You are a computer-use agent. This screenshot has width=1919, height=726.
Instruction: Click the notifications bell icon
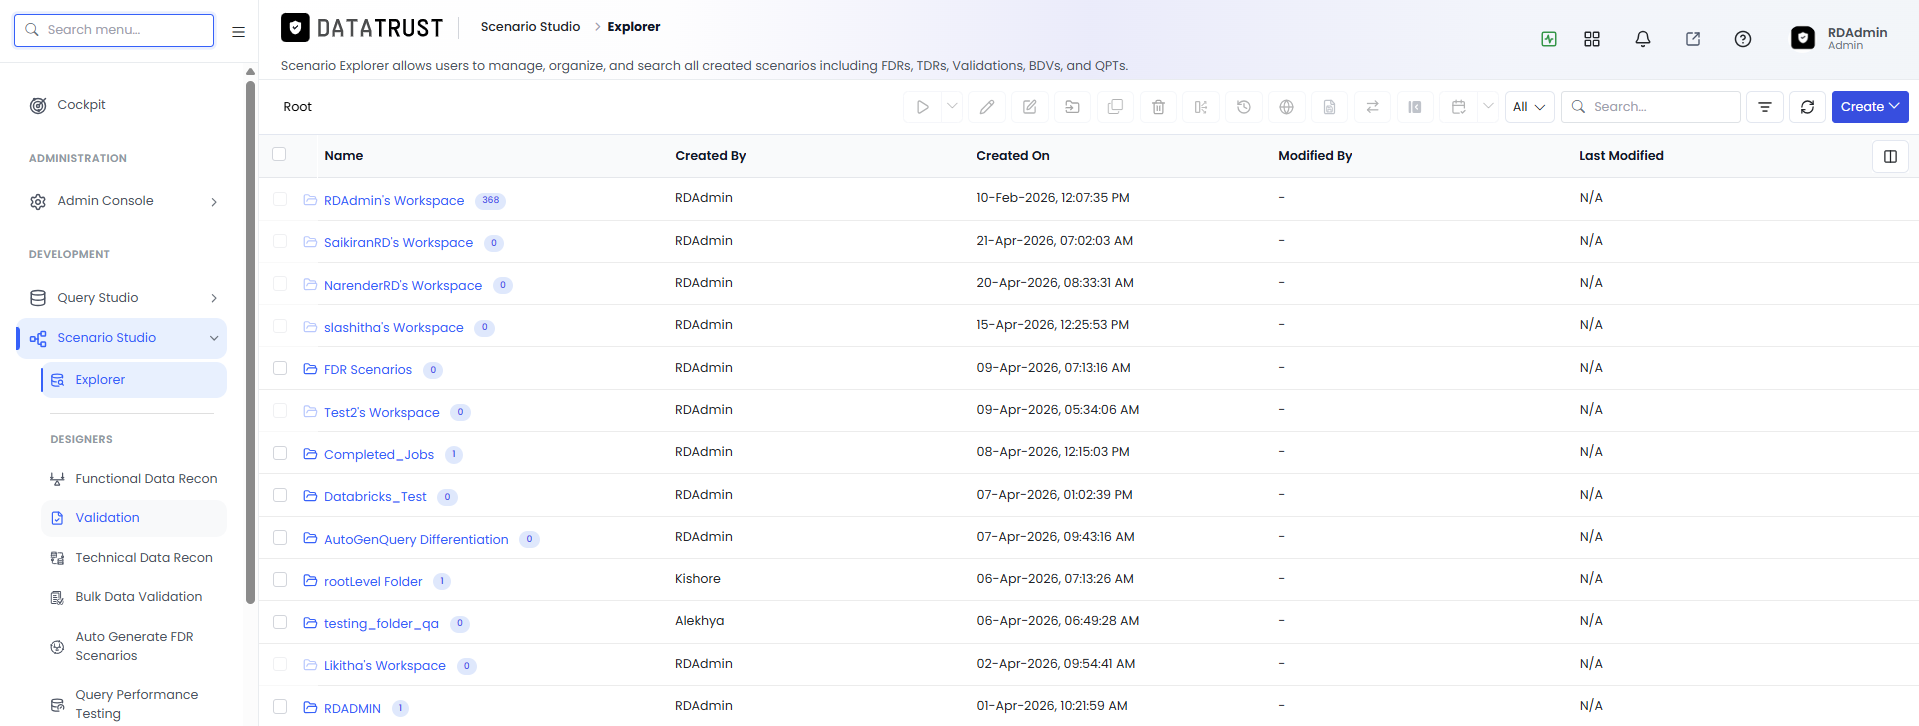[x=1642, y=39]
